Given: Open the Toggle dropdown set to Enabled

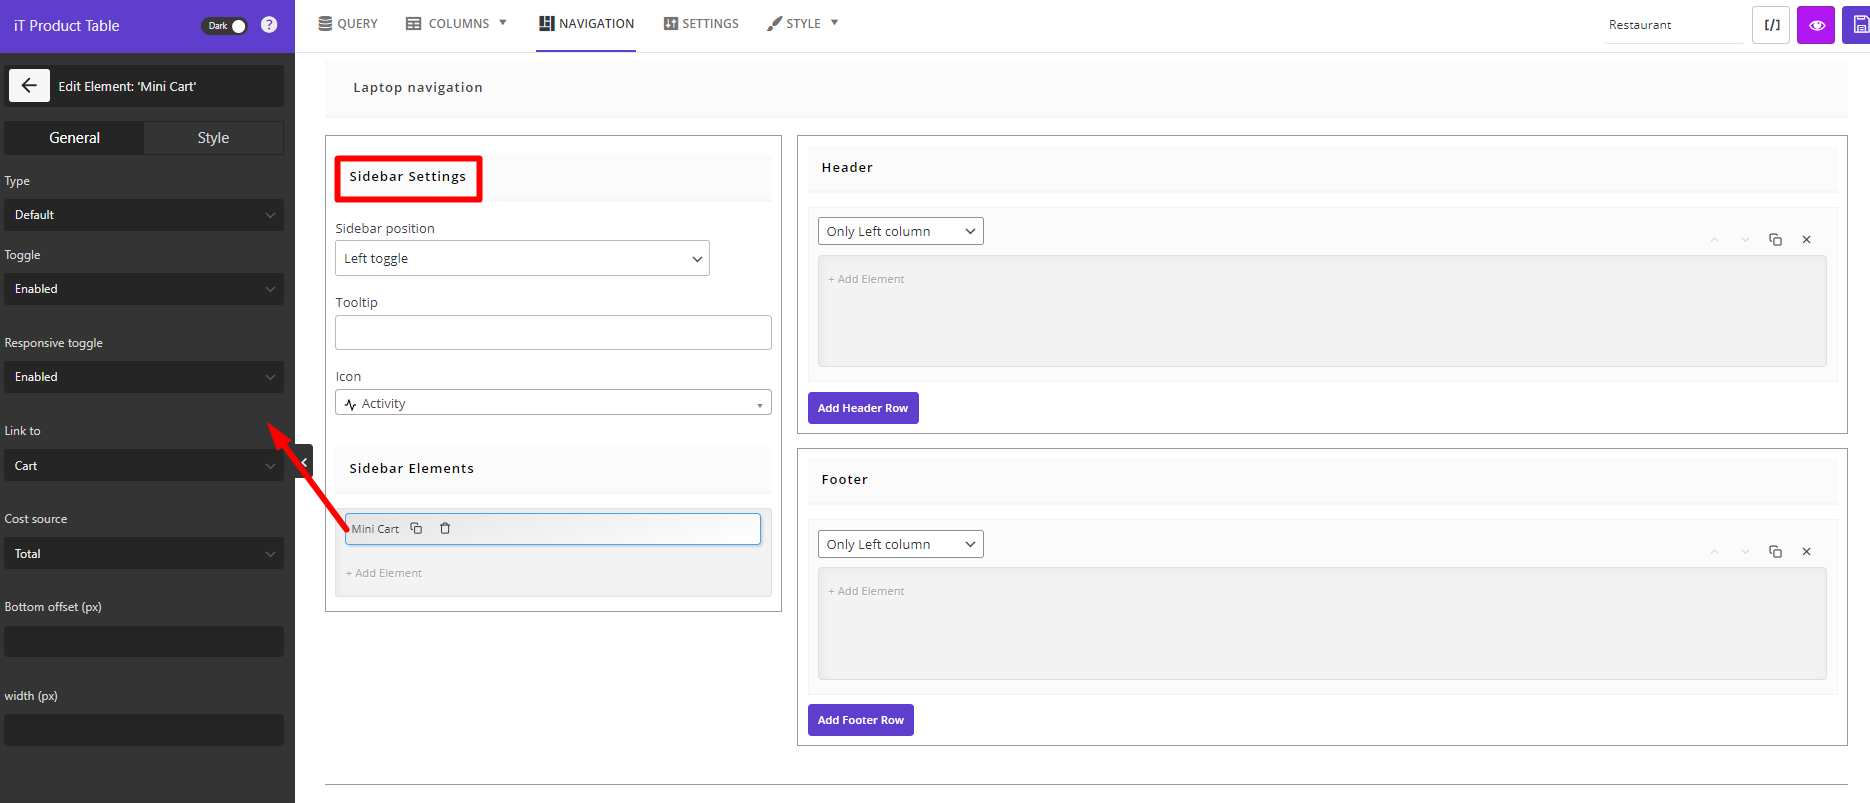Looking at the screenshot, I should click(x=144, y=289).
